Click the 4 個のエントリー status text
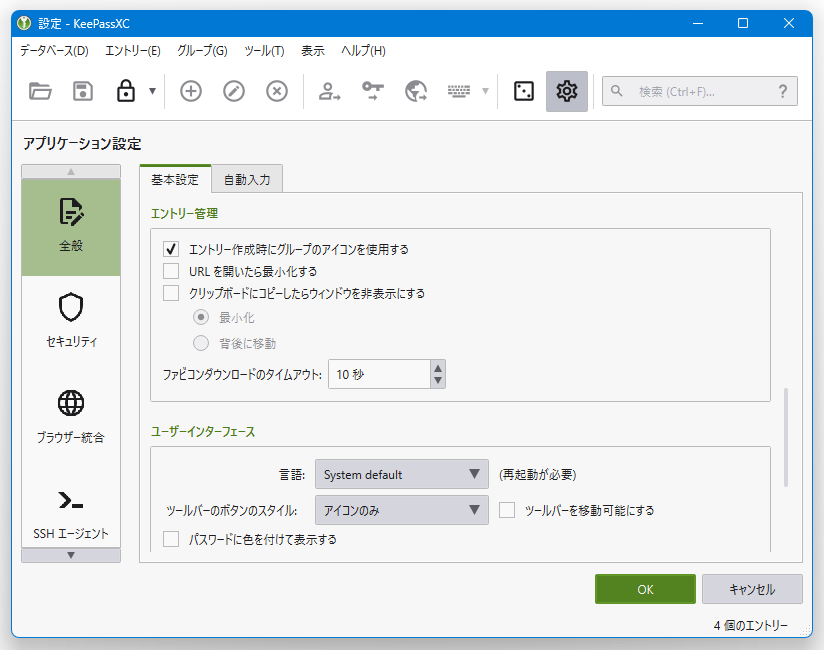The height and width of the screenshot is (650, 824). [750, 625]
